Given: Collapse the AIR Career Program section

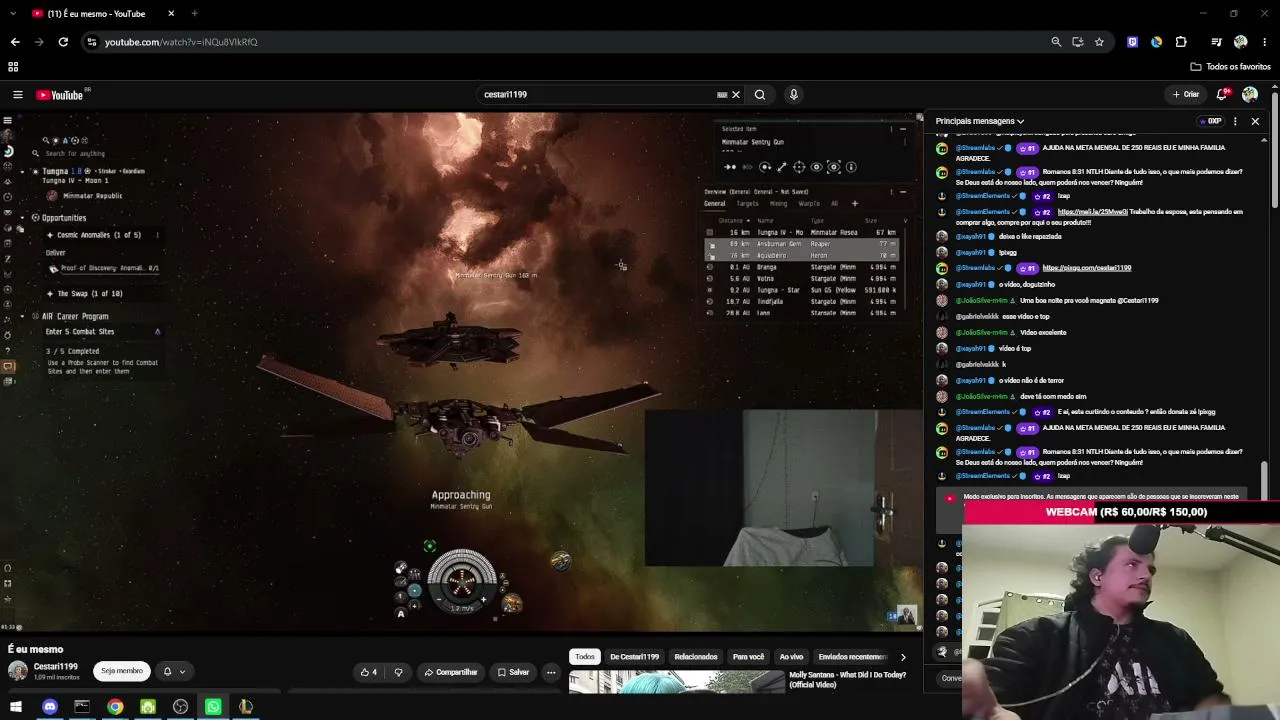Looking at the screenshot, I should (x=22, y=317).
